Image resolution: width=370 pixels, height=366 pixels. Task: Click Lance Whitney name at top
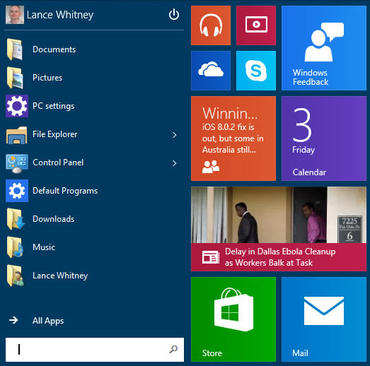[60, 15]
